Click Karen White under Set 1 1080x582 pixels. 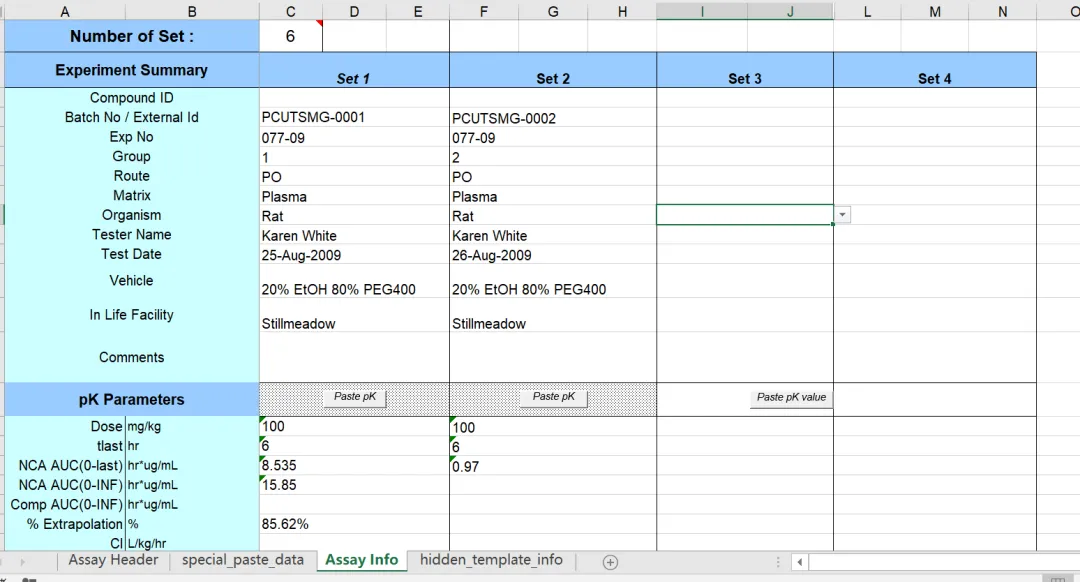coord(354,236)
